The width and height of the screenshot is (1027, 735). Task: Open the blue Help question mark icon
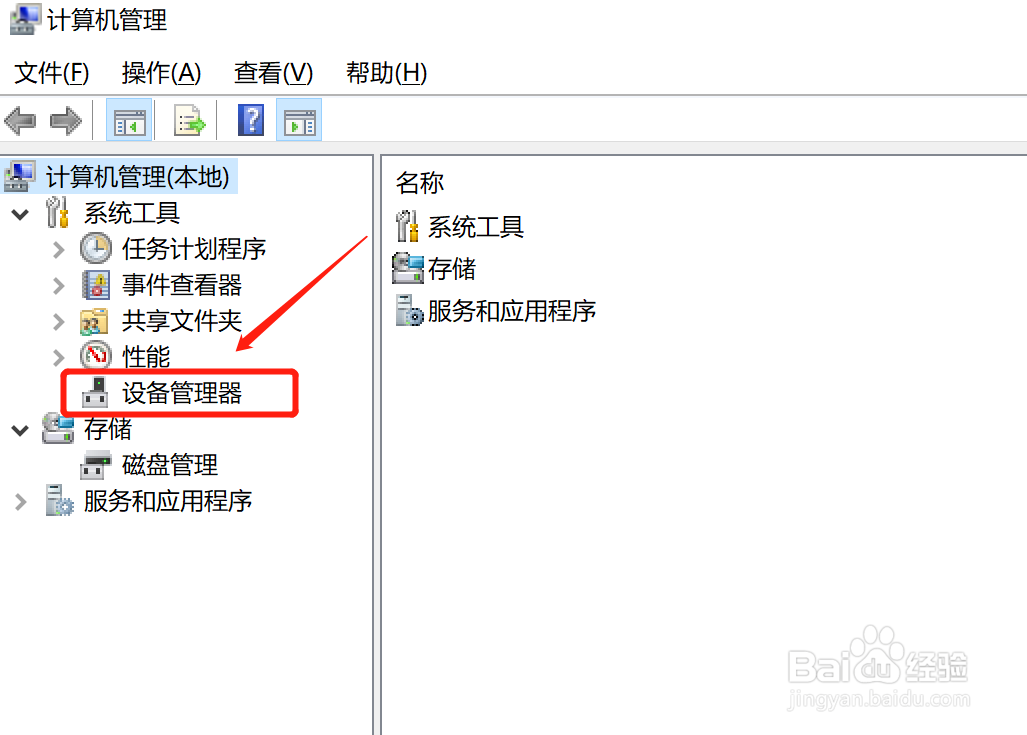click(251, 121)
